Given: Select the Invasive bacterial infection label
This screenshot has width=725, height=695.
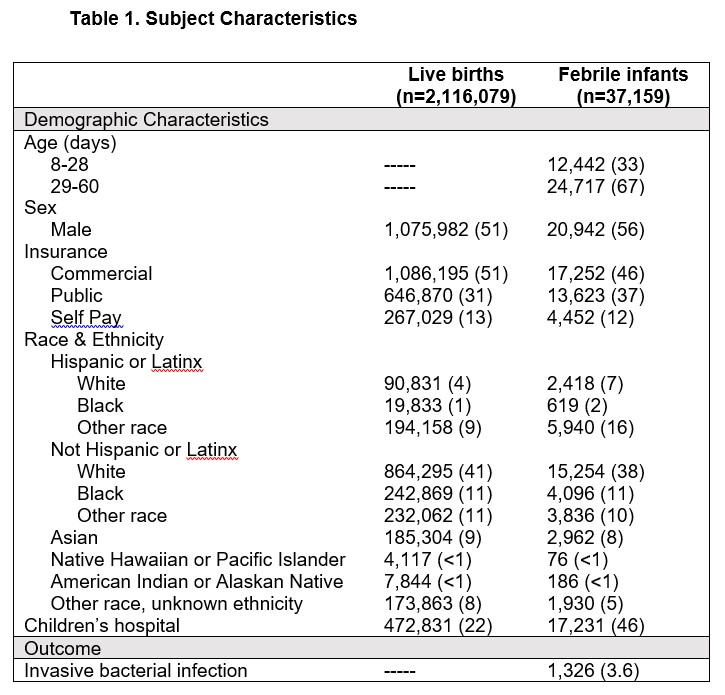Looking at the screenshot, I should coord(135,670).
